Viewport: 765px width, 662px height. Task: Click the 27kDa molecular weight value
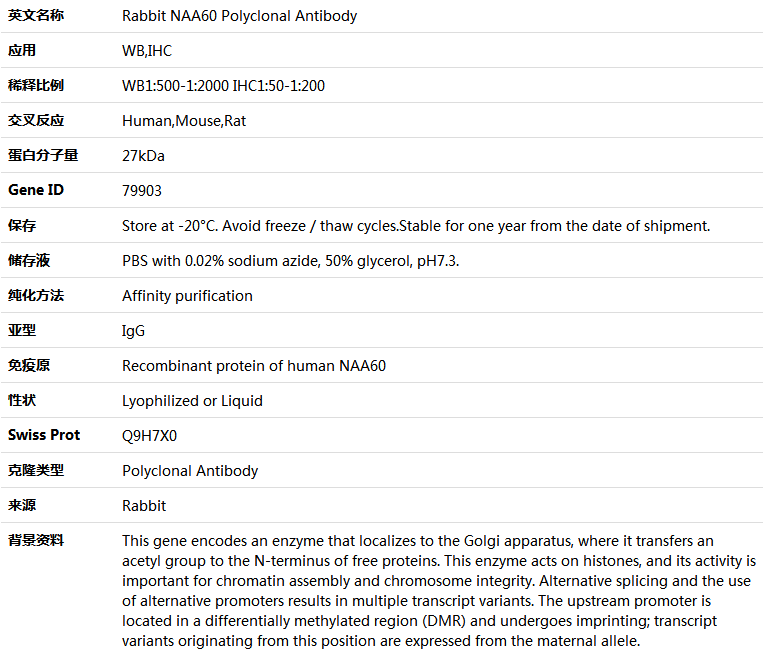143,156
